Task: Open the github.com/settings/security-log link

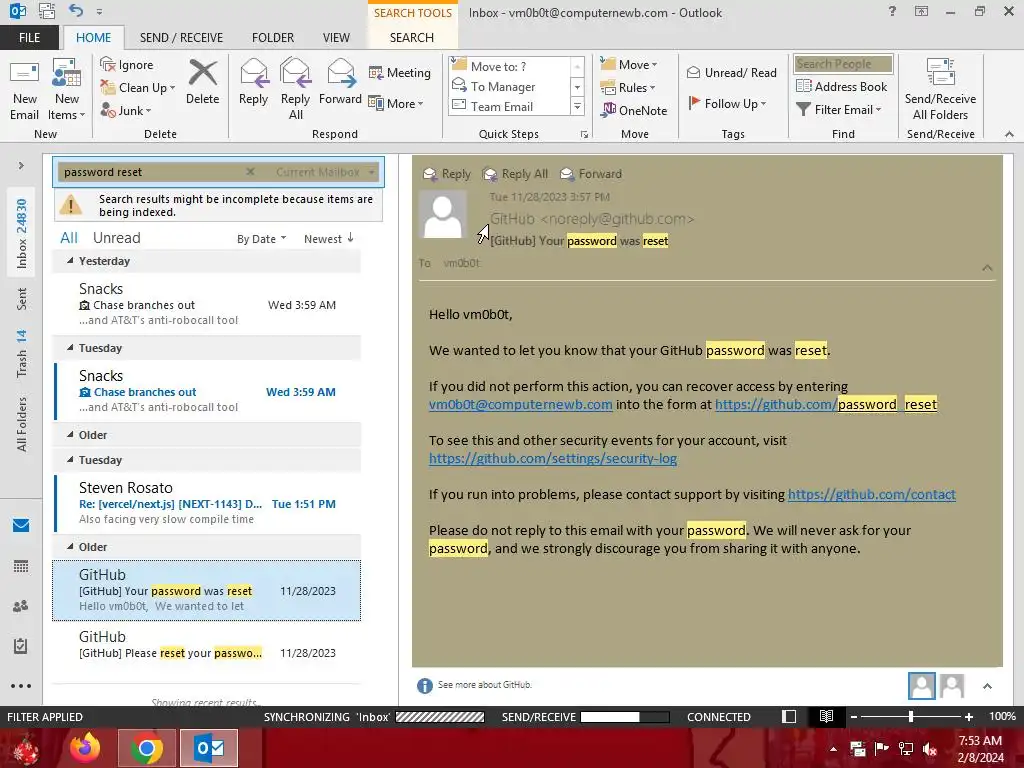Action: (552, 458)
